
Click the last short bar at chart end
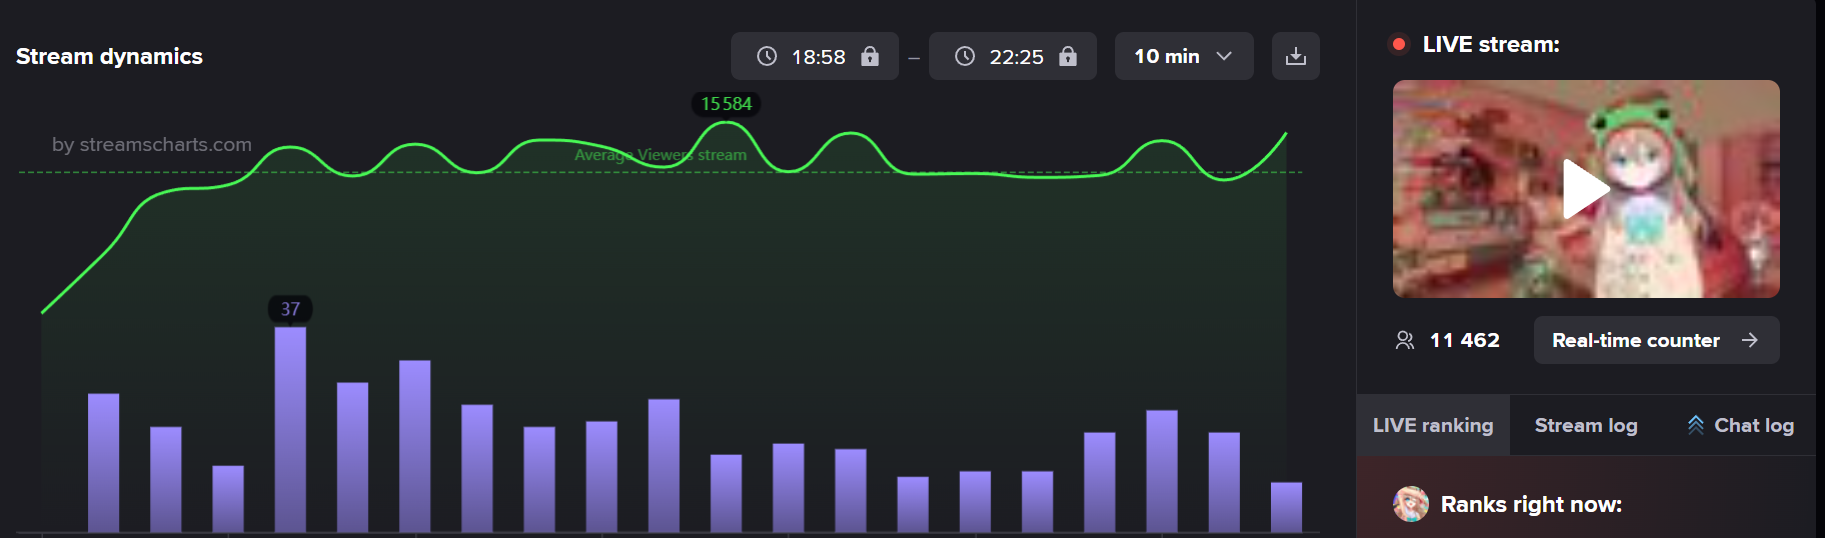click(1286, 507)
